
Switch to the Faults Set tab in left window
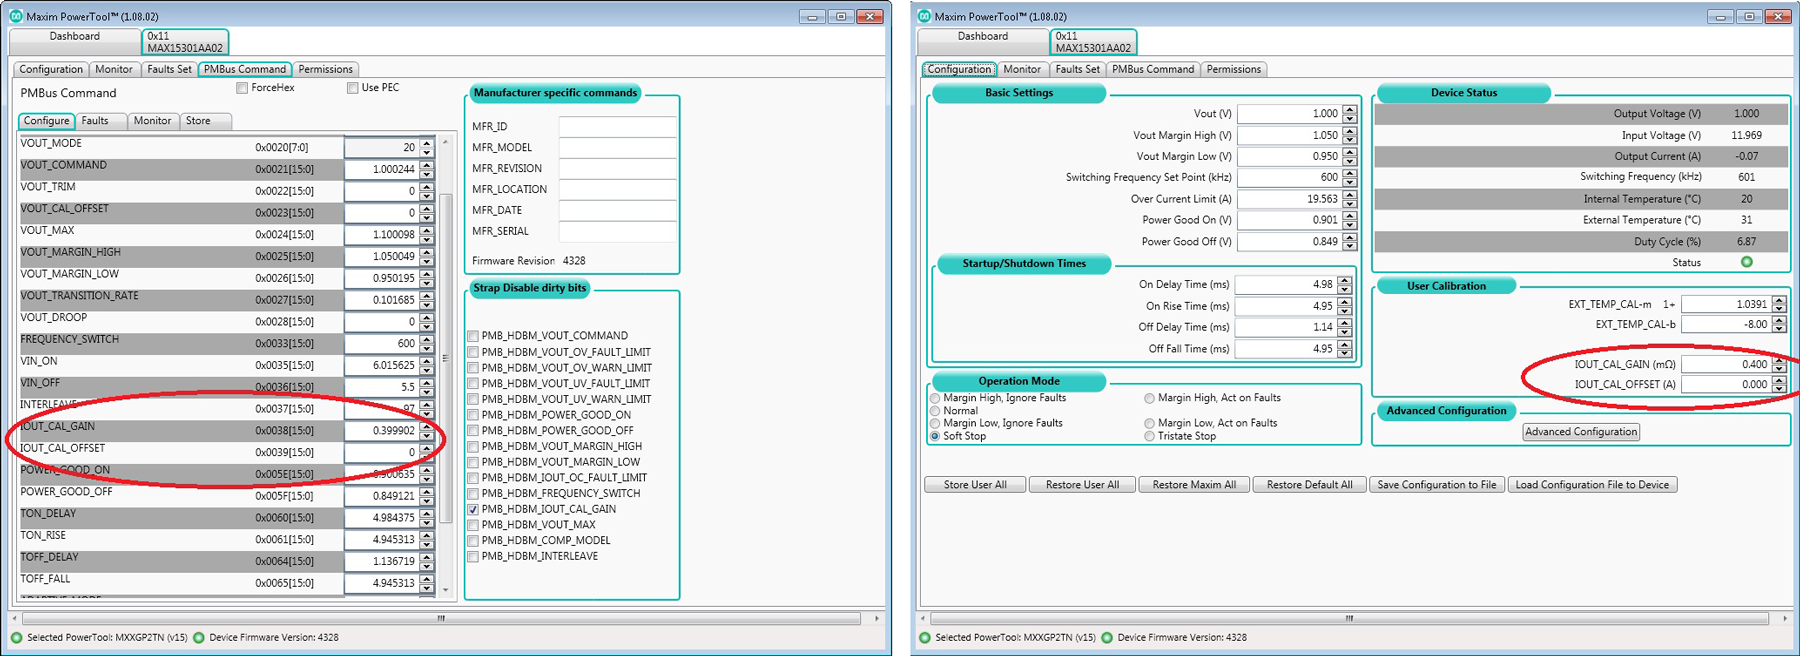coord(169,69)
